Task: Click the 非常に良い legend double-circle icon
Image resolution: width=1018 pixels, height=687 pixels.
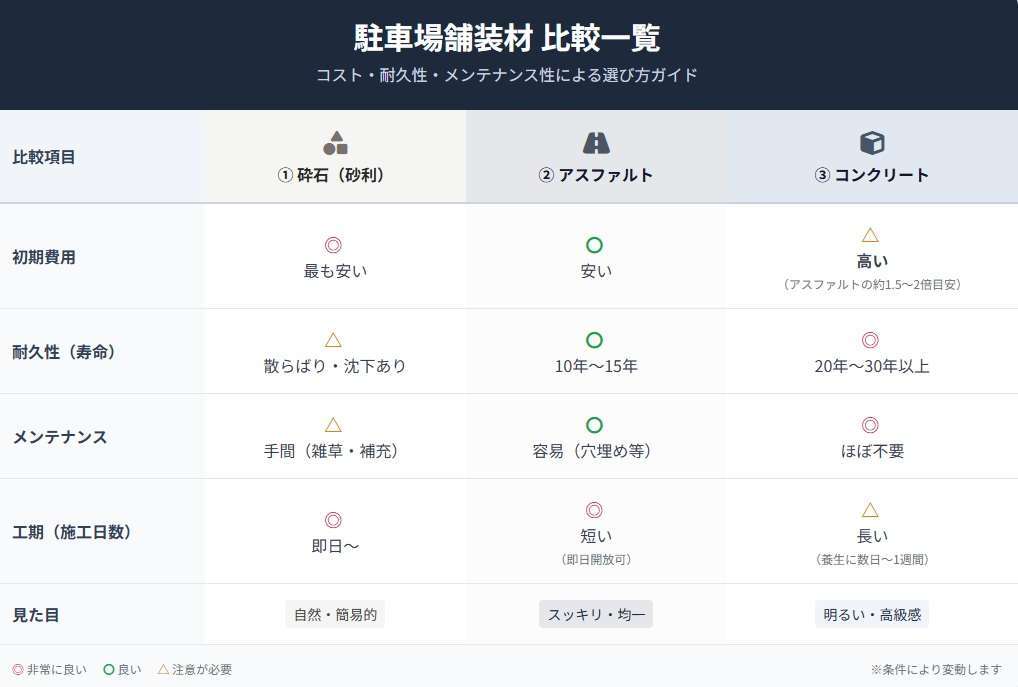Action: pos(18,670)
